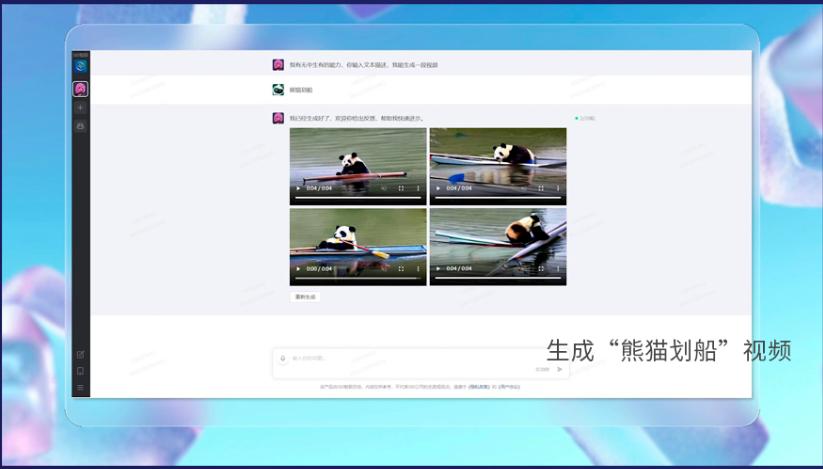Toggle fullscreen on the bottom-right panda video
Screen dimensions: 823x469
tap(541, 268)
